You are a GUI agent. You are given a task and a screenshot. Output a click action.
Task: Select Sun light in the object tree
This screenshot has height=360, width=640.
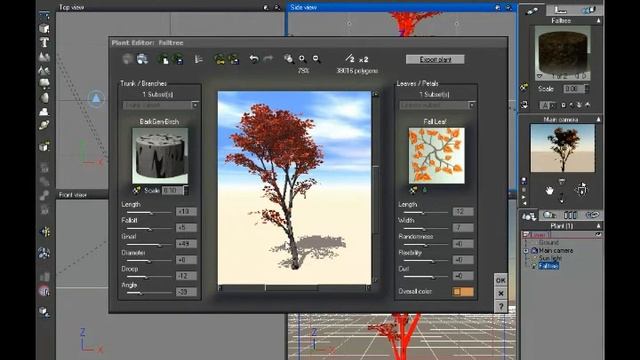[550, 258]
